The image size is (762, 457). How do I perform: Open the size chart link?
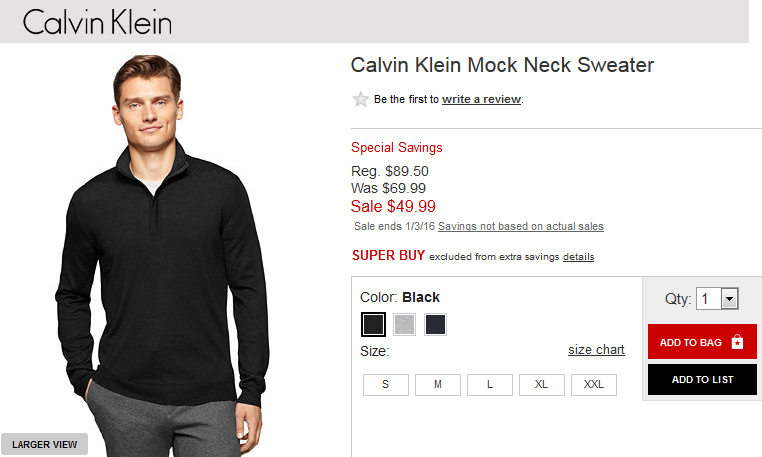[x=596, y=350]
